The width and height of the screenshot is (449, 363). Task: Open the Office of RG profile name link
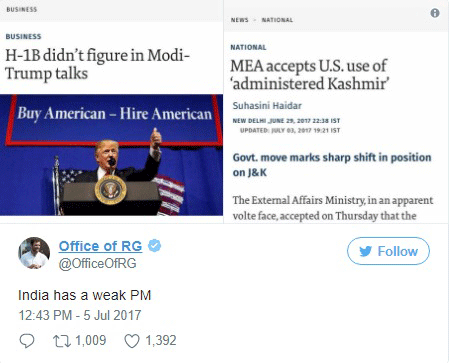click(100, 246)
